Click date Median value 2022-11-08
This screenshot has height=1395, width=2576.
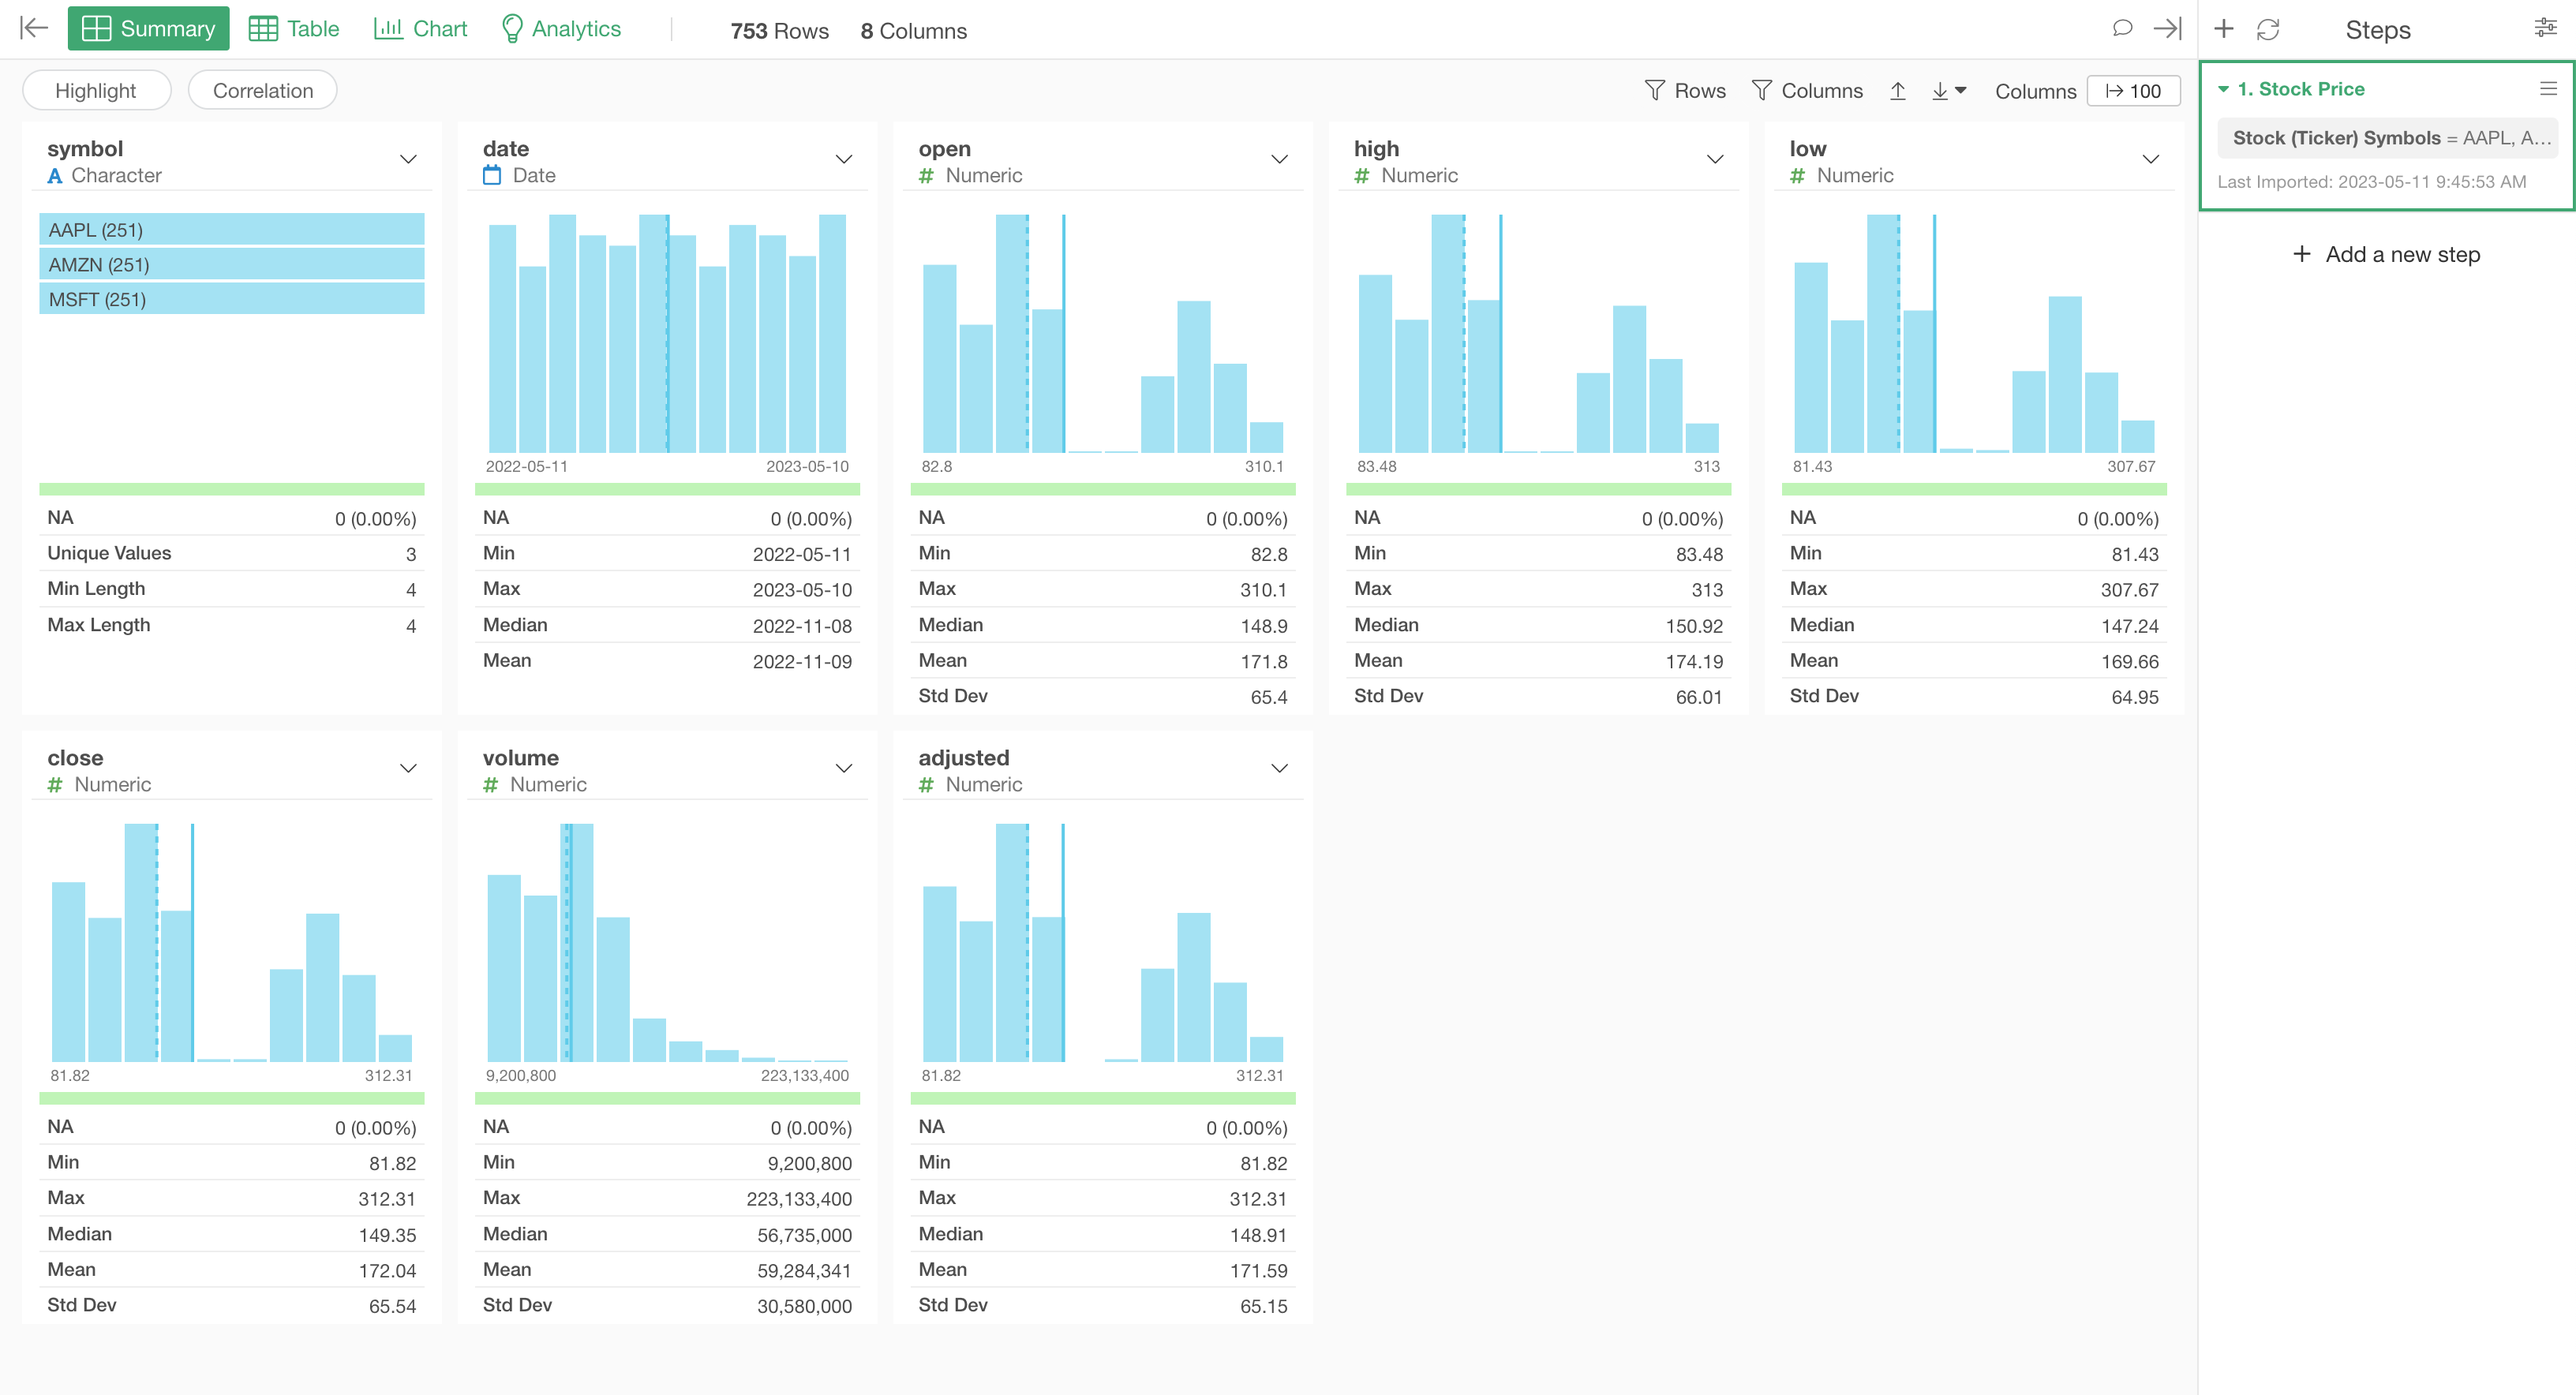[x=802, y=626]
